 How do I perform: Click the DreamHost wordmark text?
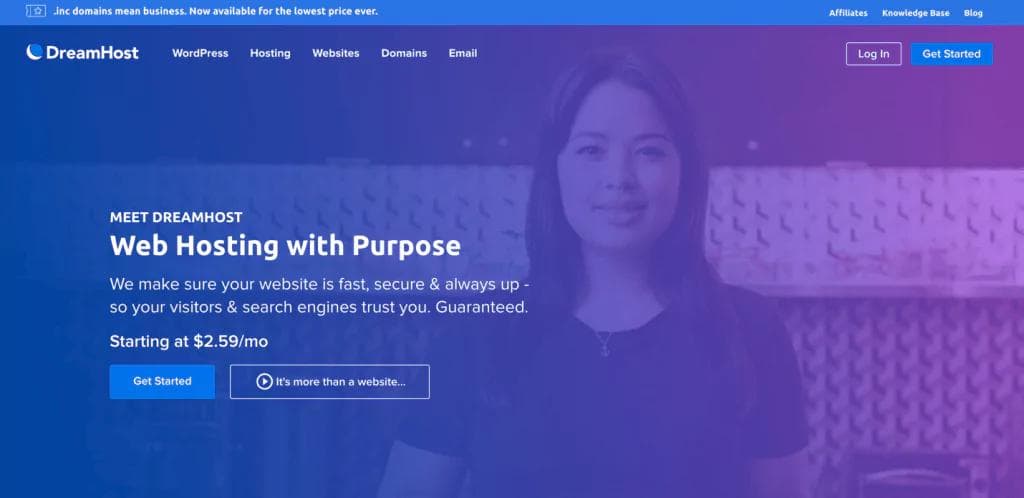click(x=92, y=53)
